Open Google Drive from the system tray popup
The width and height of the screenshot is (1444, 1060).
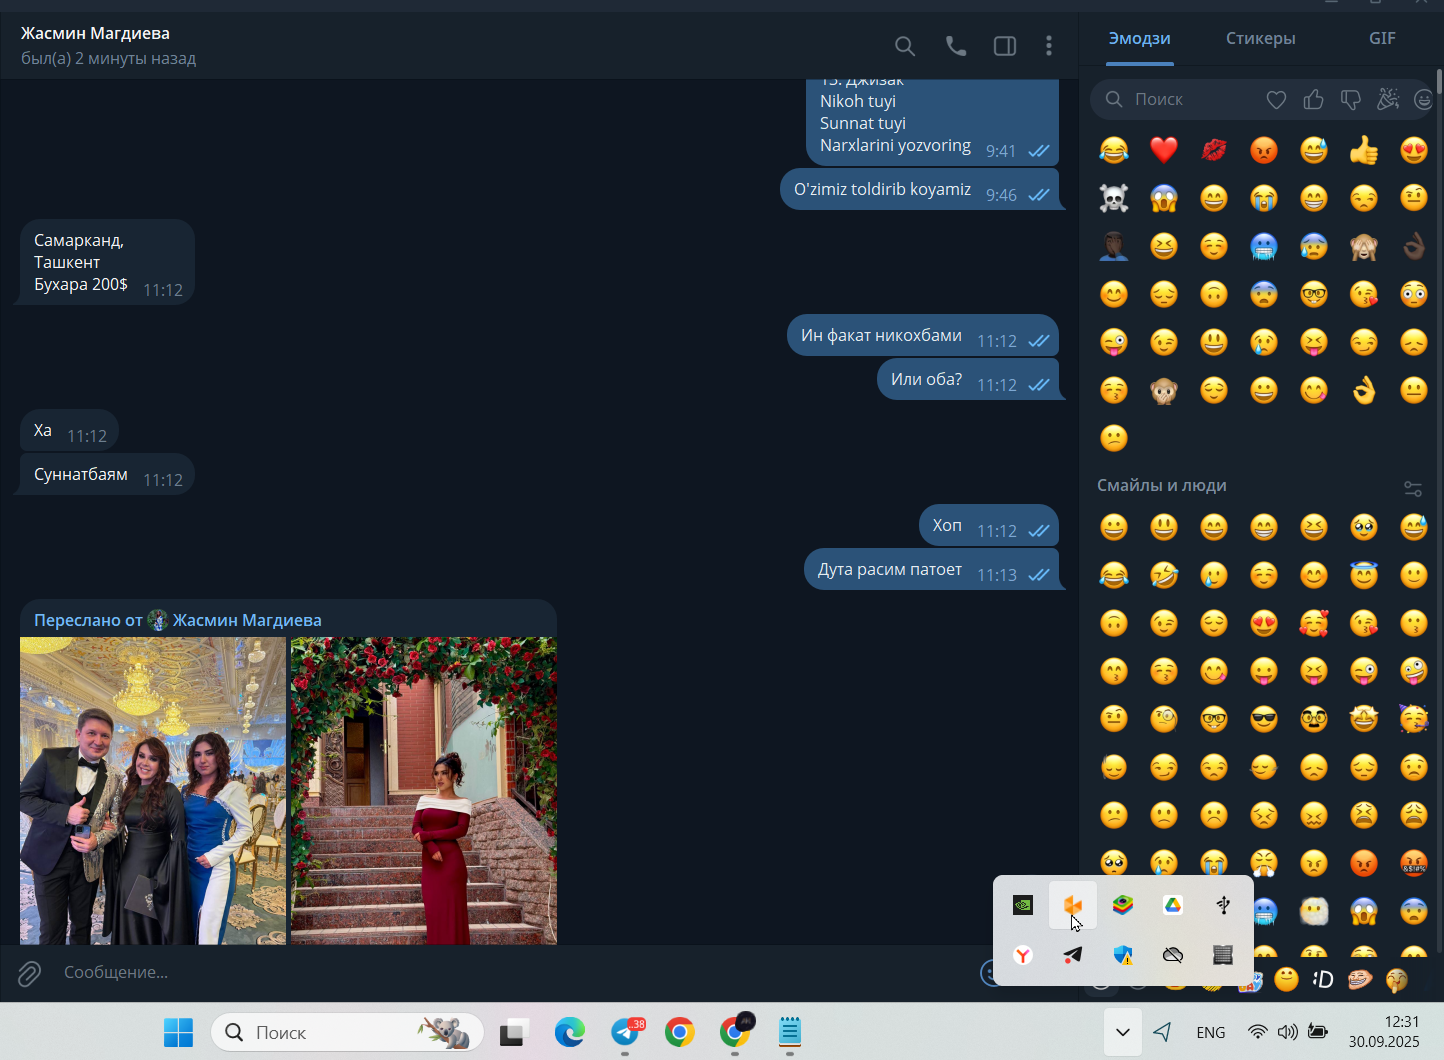[1173, 905]
